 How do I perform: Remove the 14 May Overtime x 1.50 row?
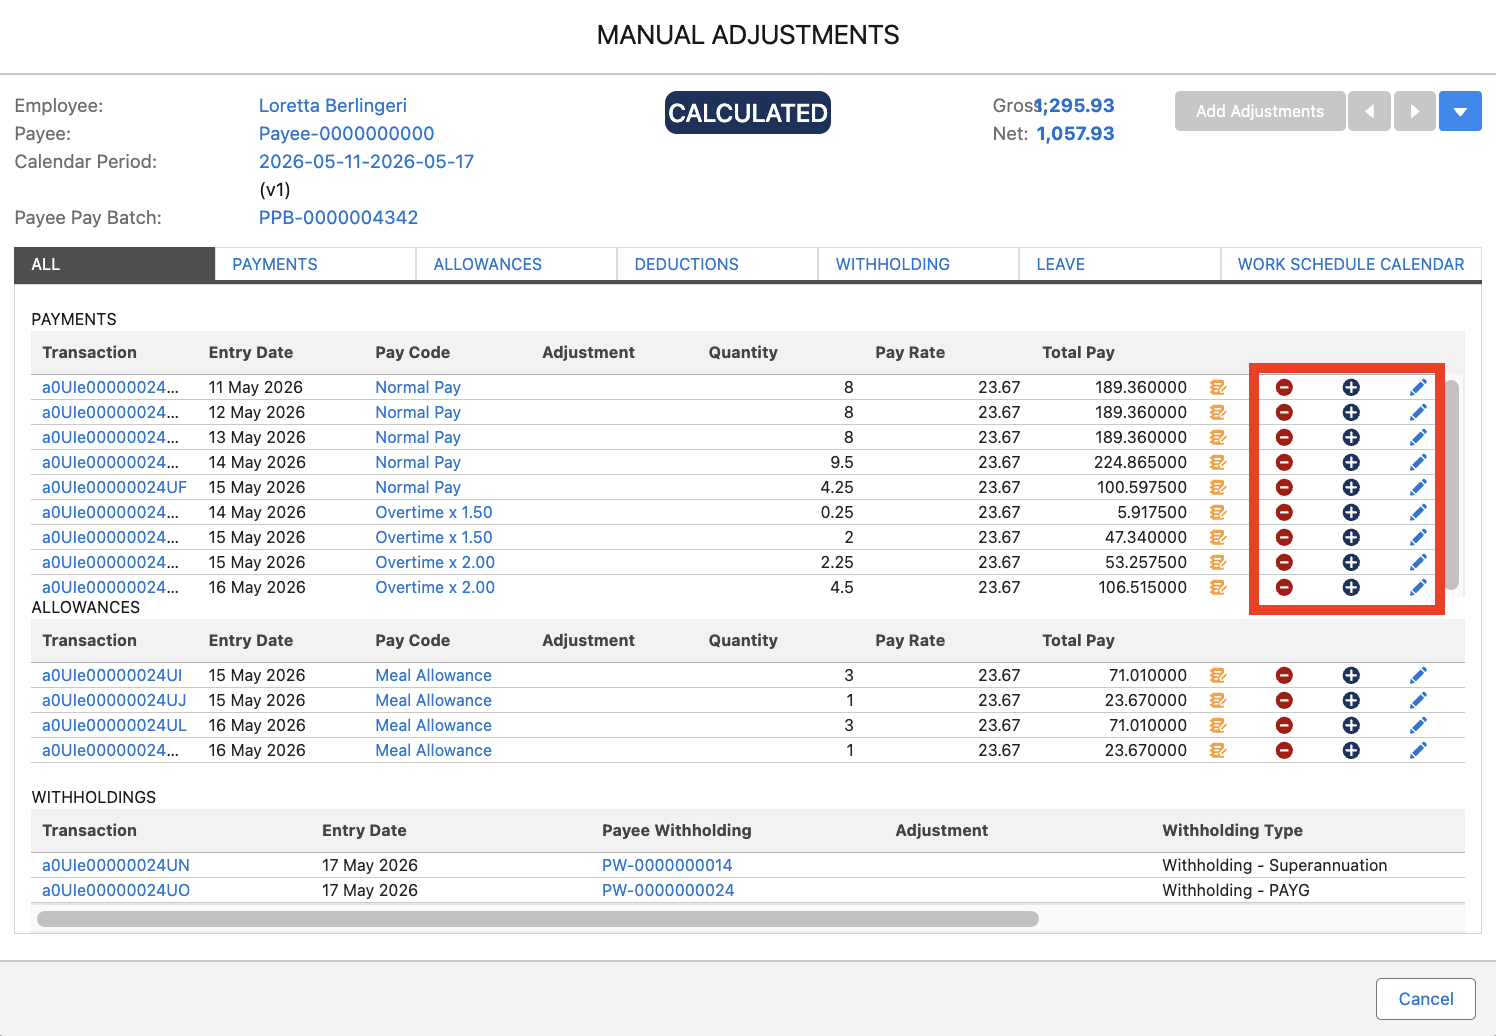pos(1284,512)
